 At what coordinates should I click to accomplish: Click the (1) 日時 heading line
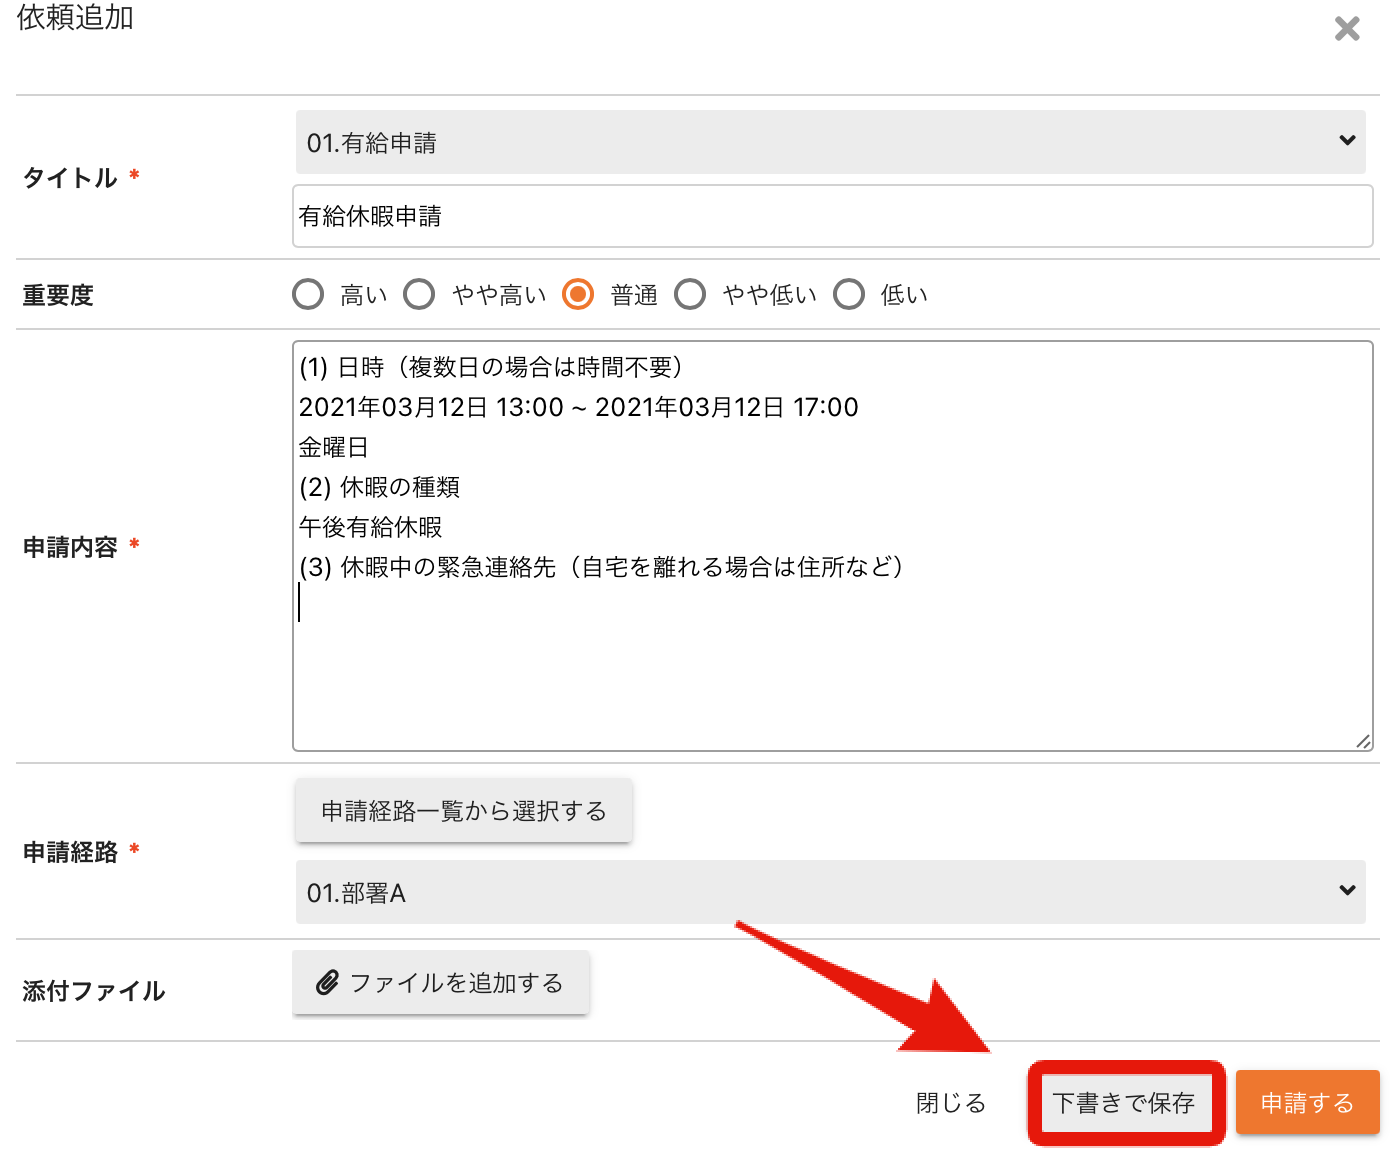(x=493, y=367)
